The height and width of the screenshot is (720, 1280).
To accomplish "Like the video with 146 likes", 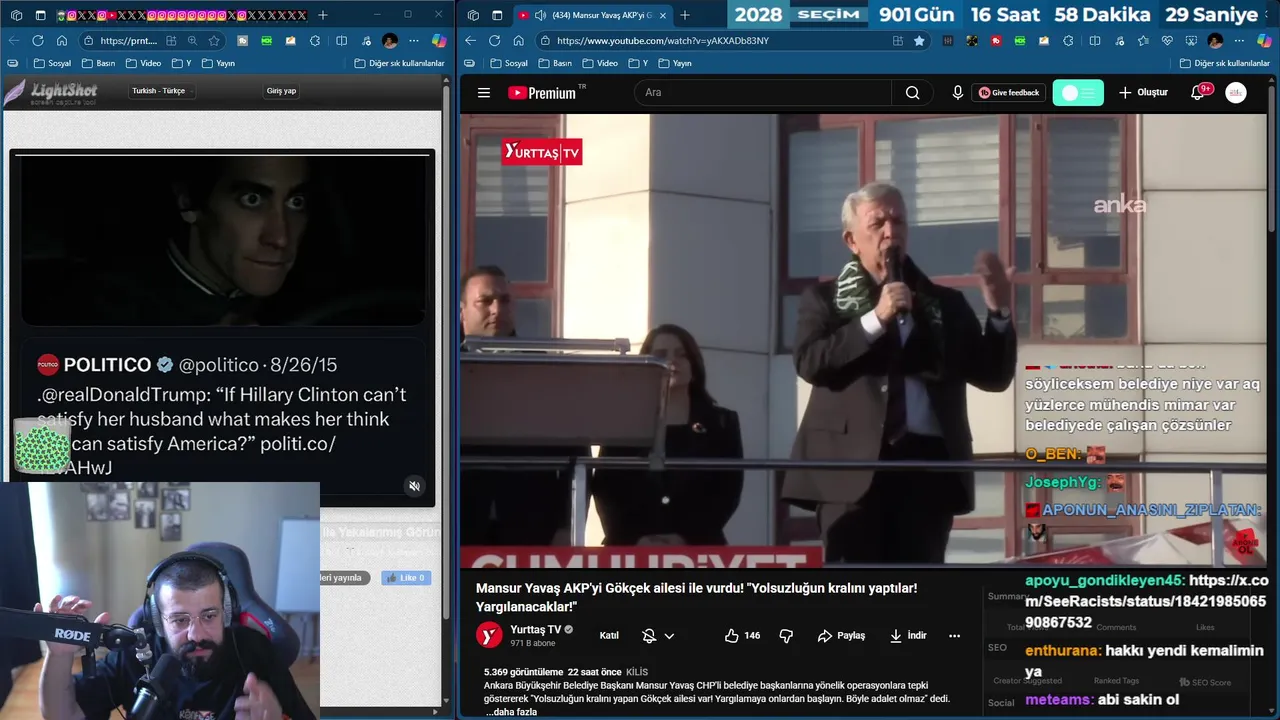I will 742,636.
